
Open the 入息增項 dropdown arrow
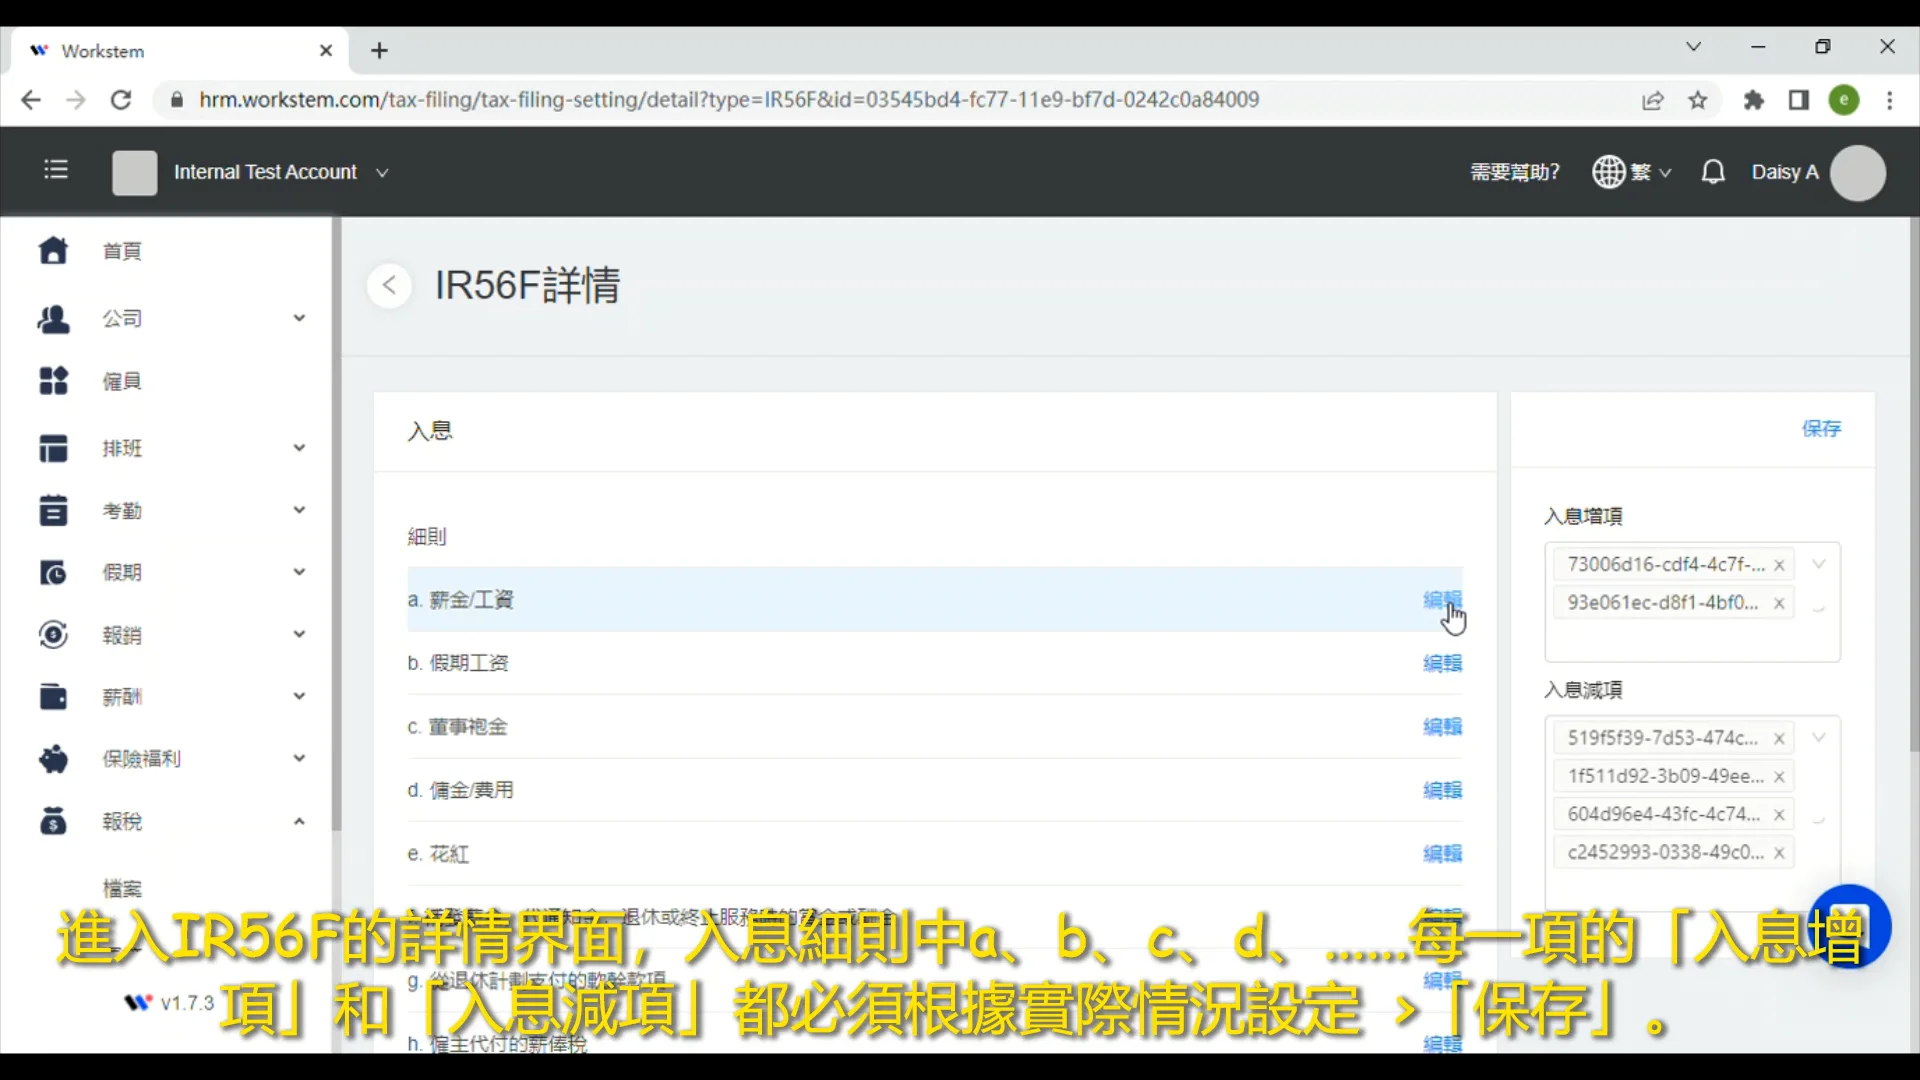click(x=1818, y=563)
